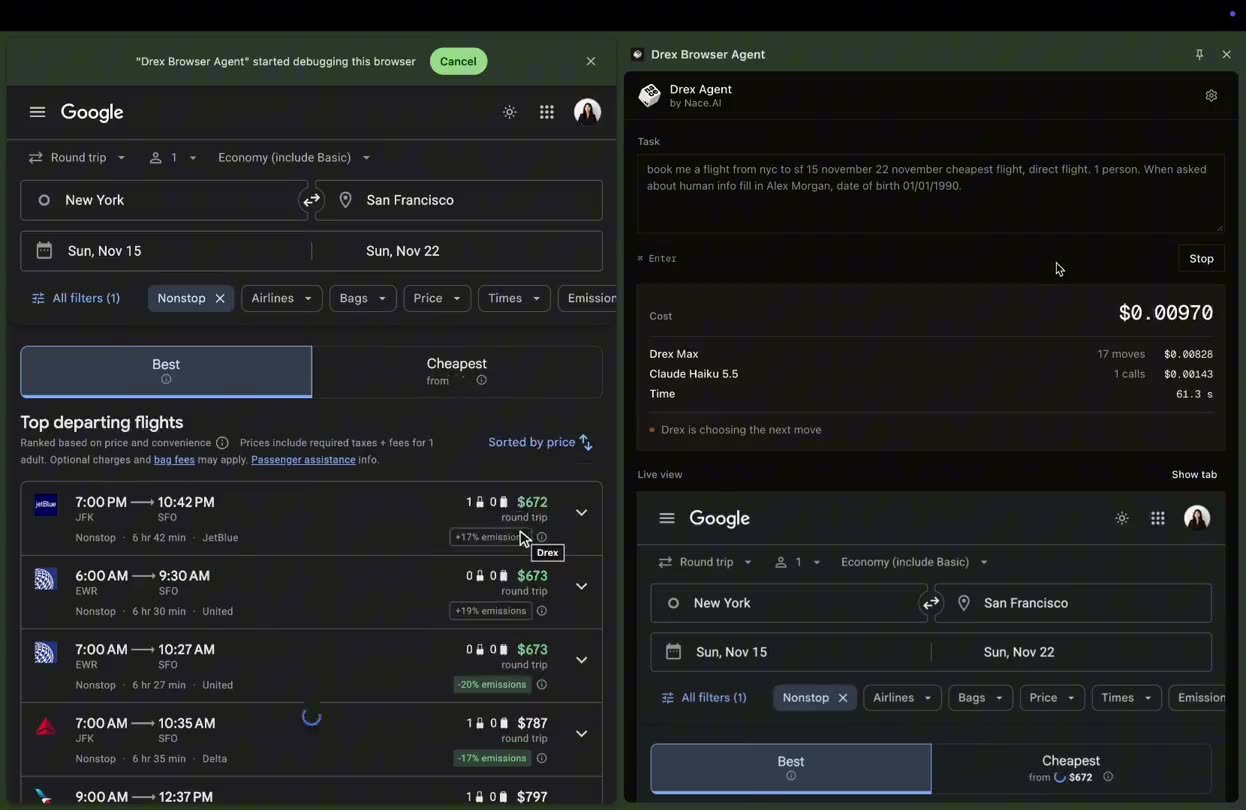Open Bags dropdown in Live view
This screenshot has width=1246, height=810.
coord(981,698)
